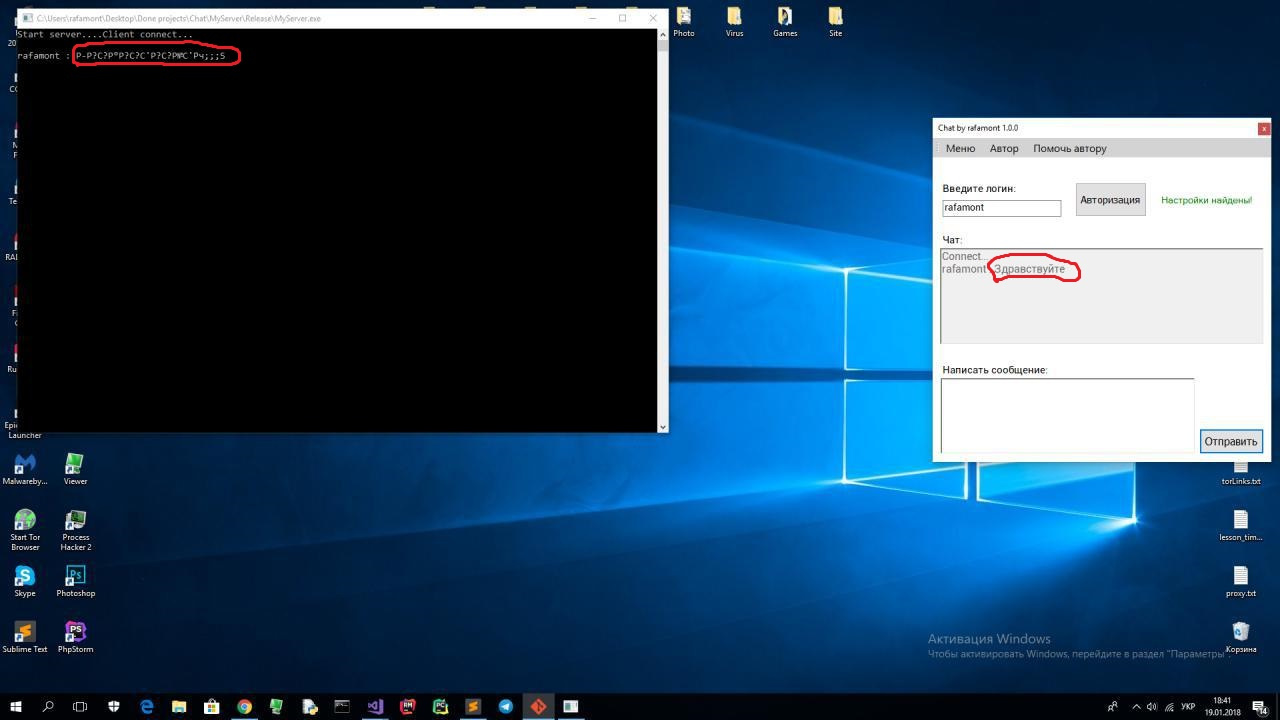Open the volume control in tray

[x=1152, y=706]
